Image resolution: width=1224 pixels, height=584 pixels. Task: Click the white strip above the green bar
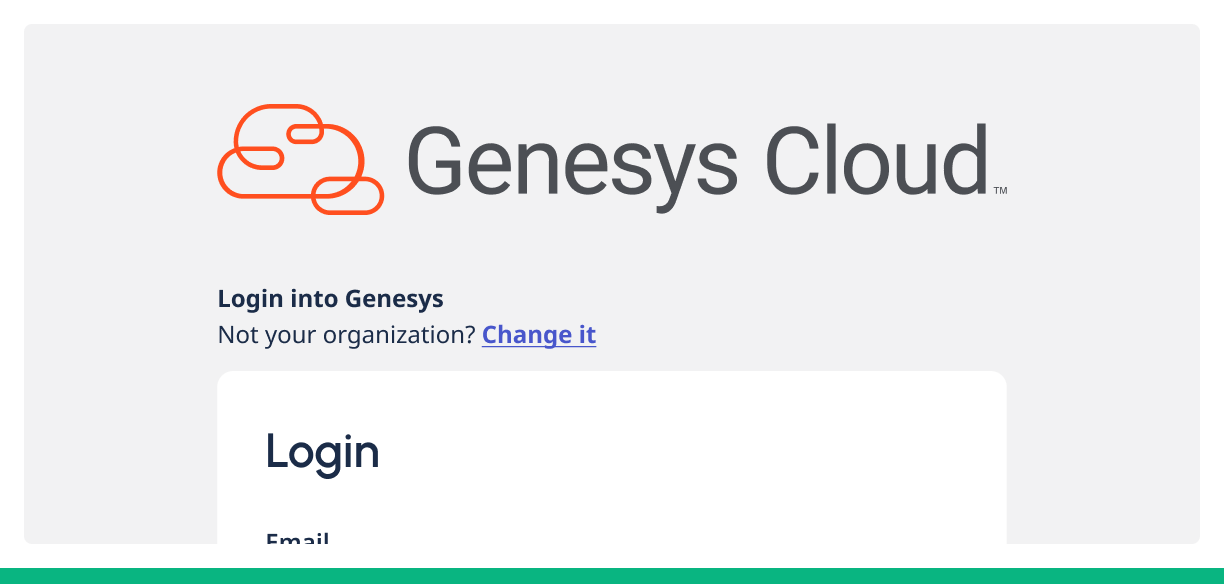[612, 556]
